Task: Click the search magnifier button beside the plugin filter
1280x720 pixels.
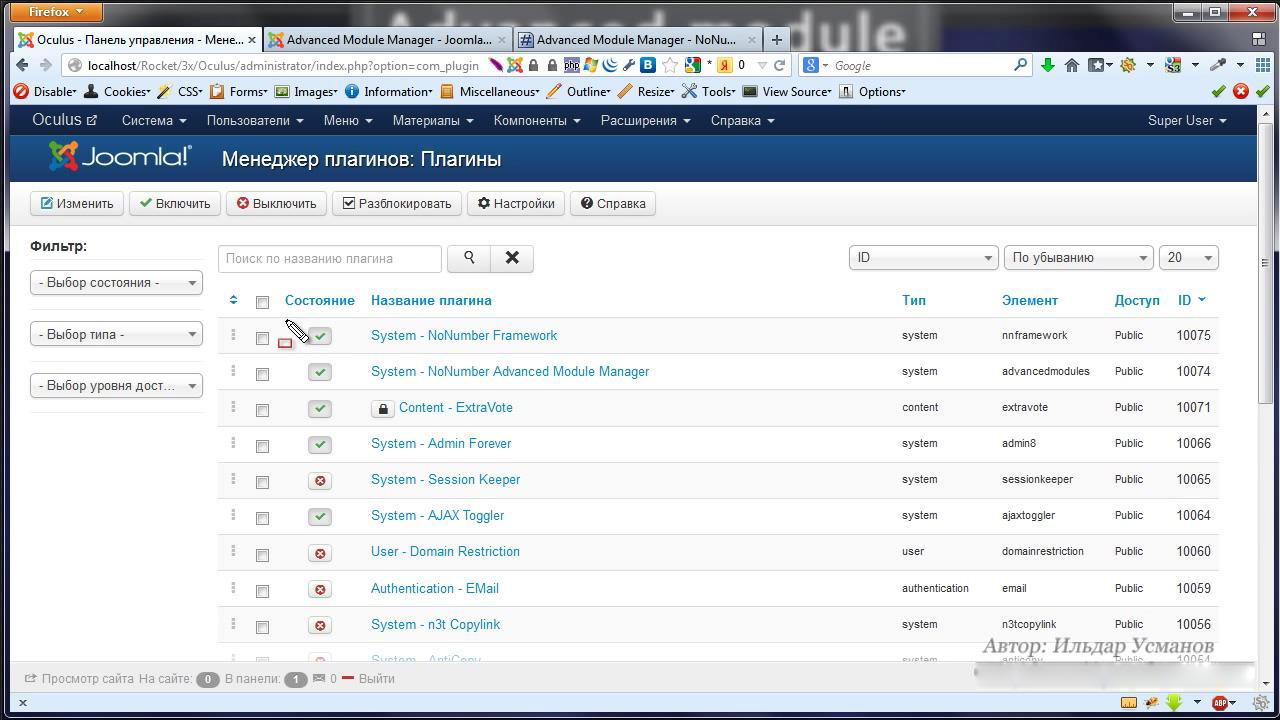Action: point(468,258)
